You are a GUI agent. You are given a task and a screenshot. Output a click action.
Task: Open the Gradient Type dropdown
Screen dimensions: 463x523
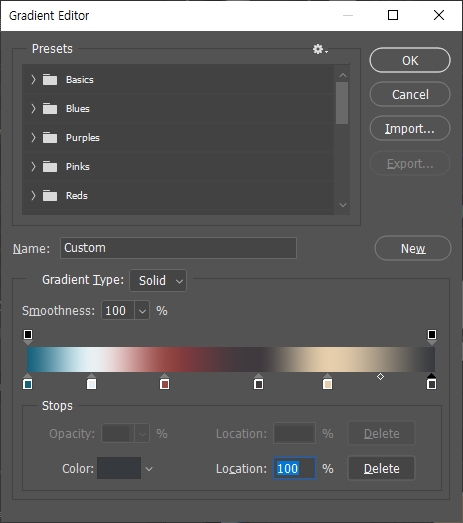[x=158, y=281]
